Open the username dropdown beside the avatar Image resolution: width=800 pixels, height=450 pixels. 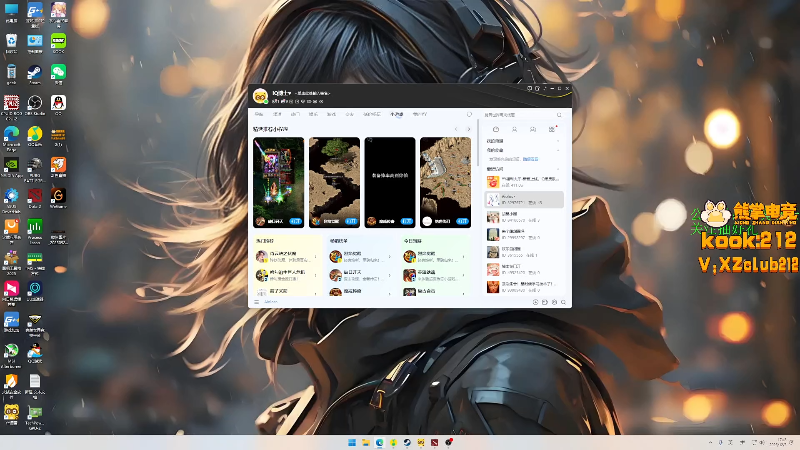click(x=282, y=93)
